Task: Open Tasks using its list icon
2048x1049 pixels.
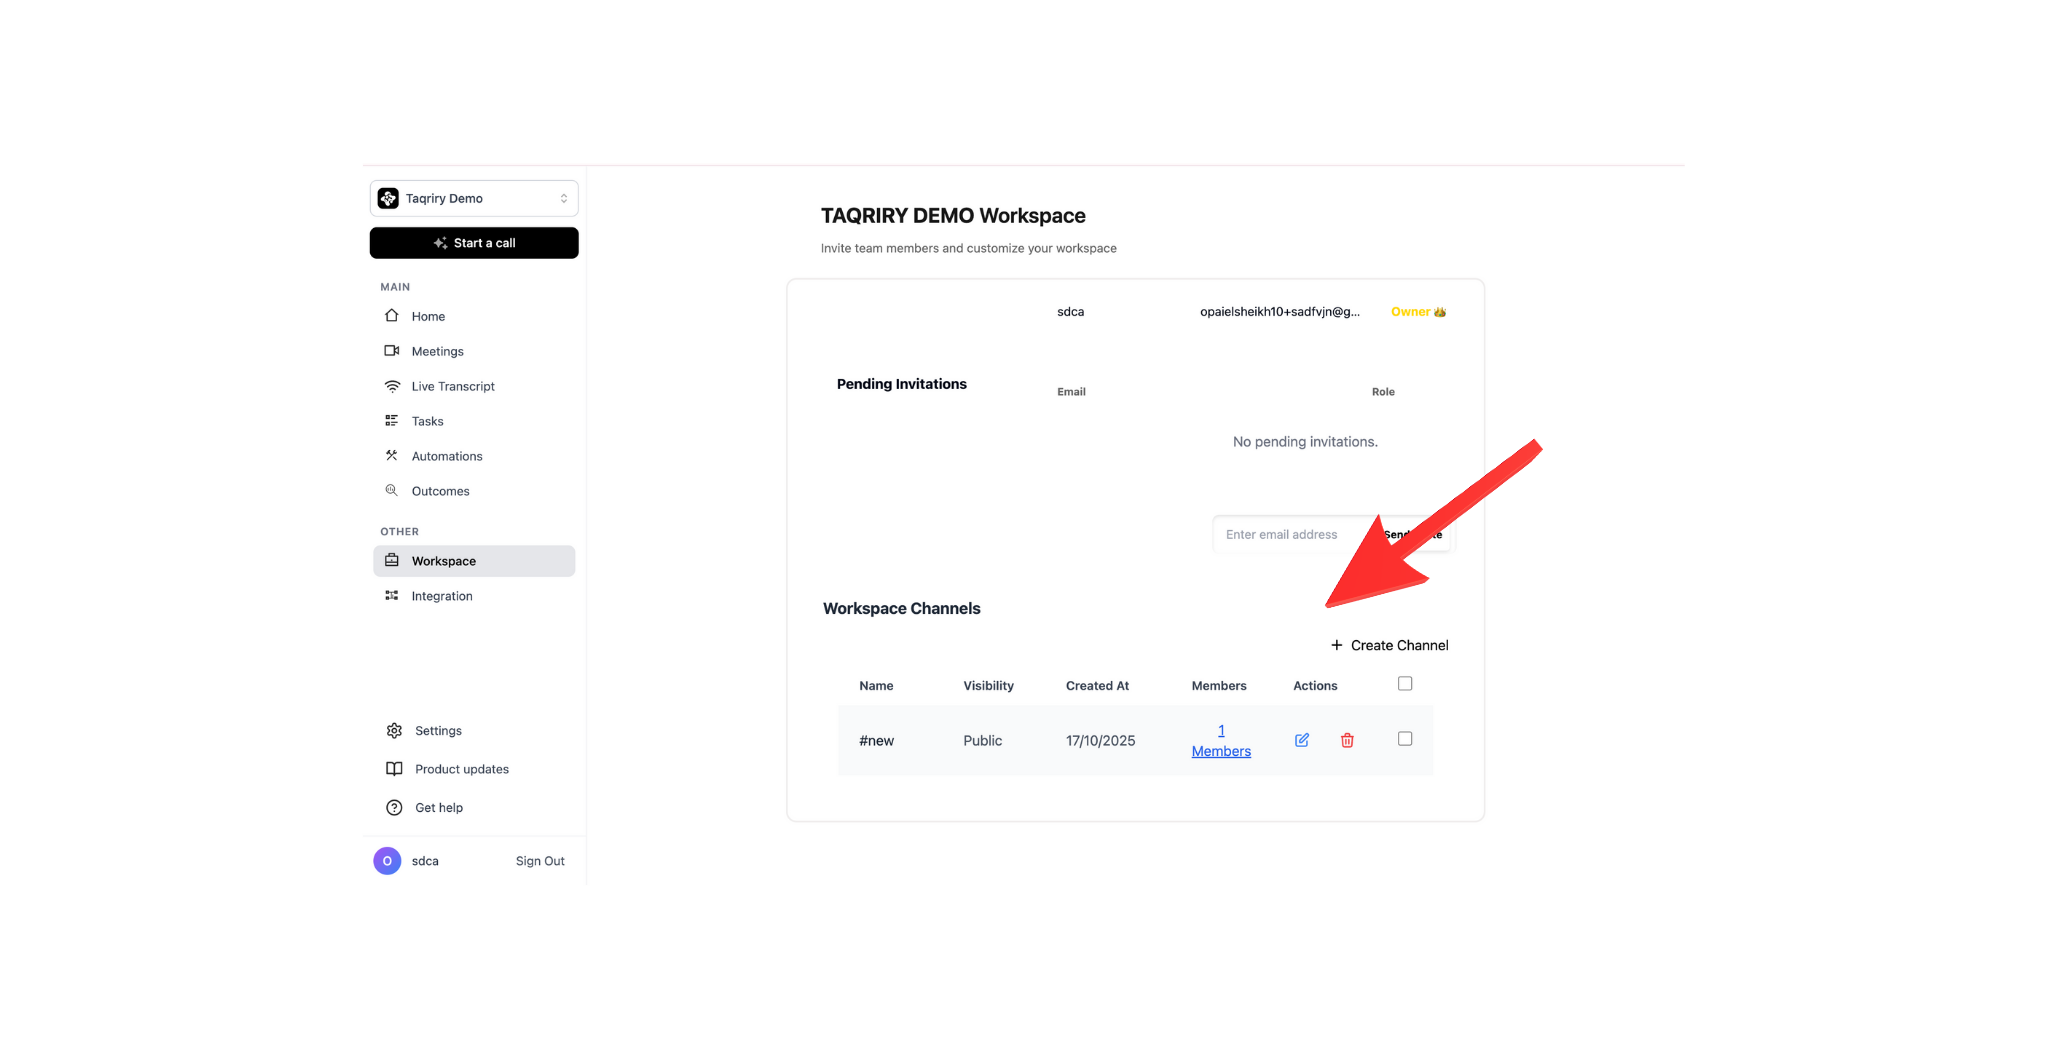Action: point(392,420)
